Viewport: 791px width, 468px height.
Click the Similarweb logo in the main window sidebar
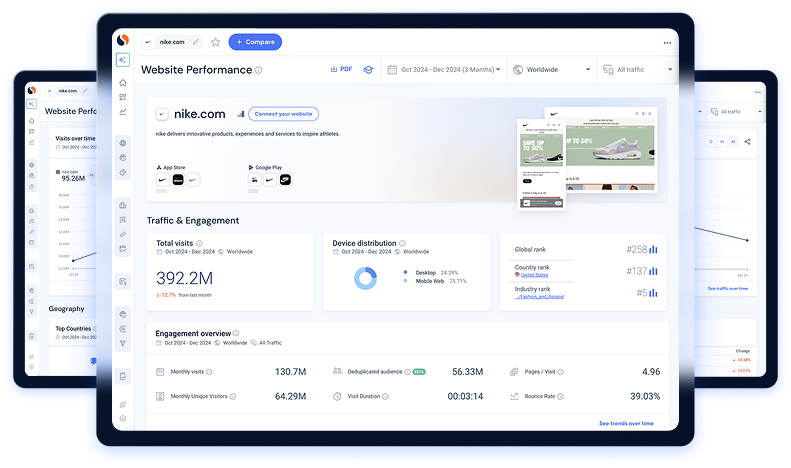123,40
